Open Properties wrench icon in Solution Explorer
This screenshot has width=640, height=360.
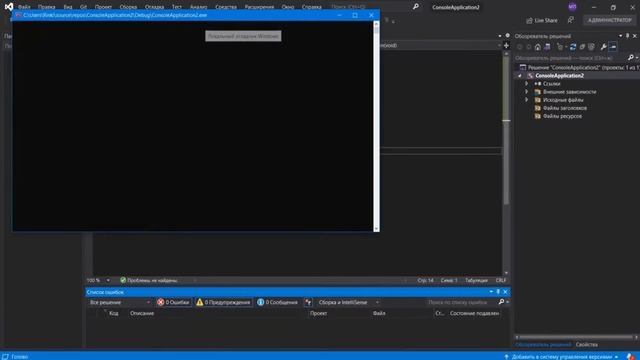click(603, 47)
